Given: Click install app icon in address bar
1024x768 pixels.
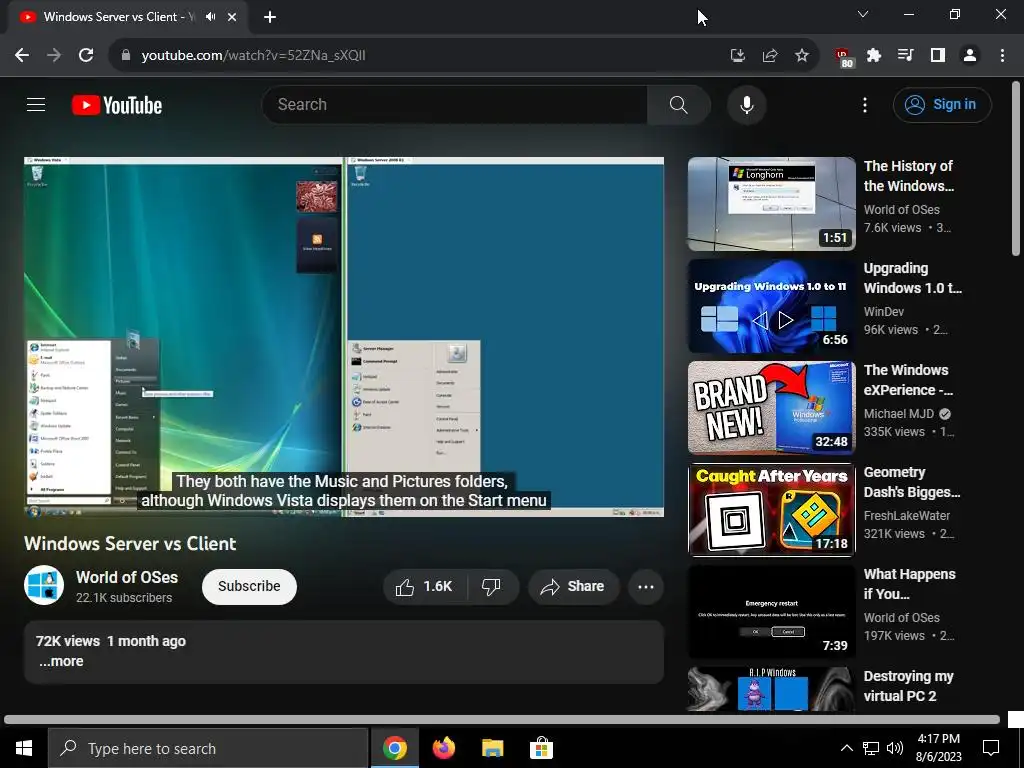Looking at the screenshot, I should pyautogui.click(x=737, y=56).
